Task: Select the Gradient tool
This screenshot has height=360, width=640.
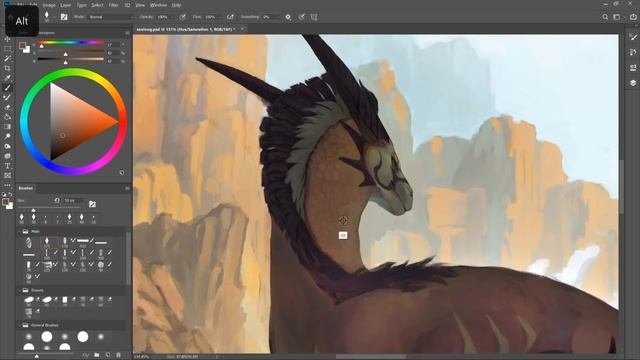Action: point(7,127)
